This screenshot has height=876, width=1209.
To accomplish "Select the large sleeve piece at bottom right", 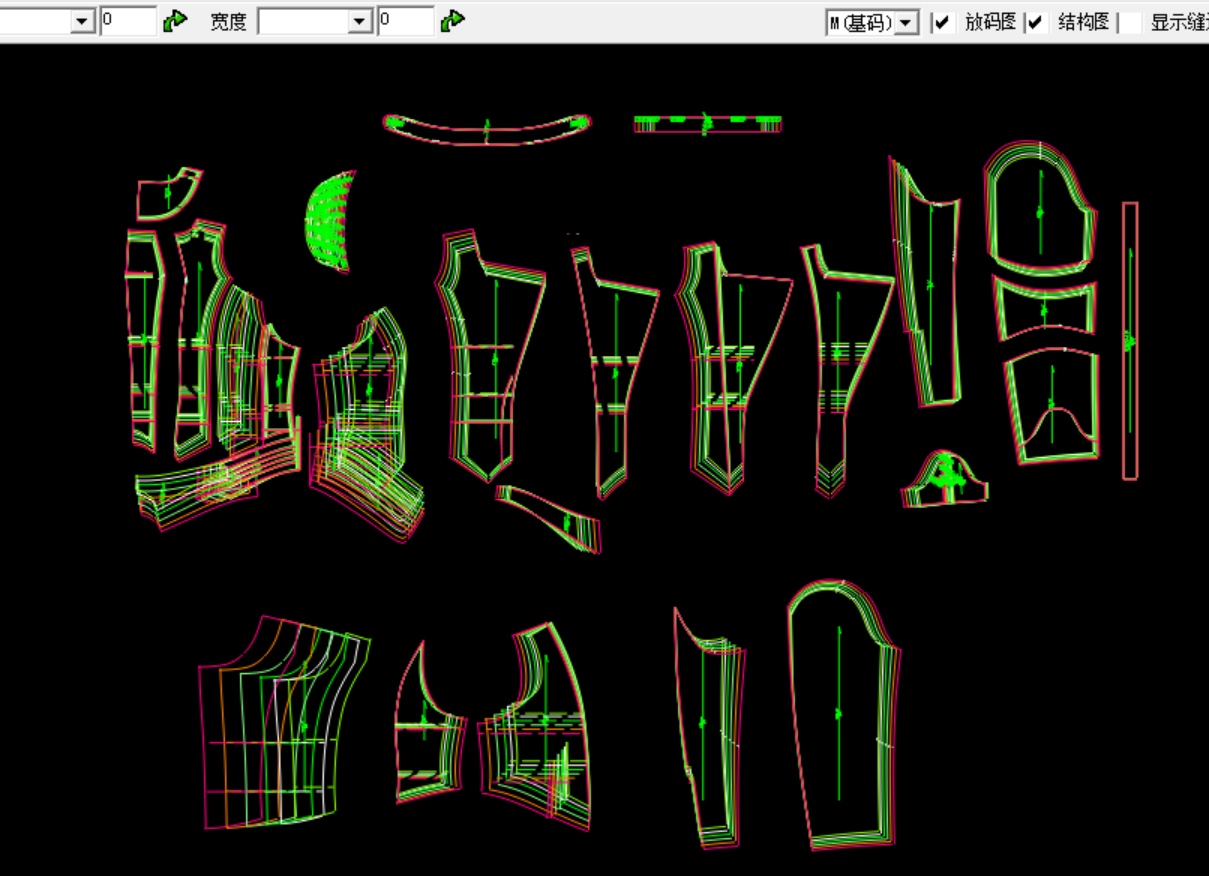I will (x=840, y=715).
